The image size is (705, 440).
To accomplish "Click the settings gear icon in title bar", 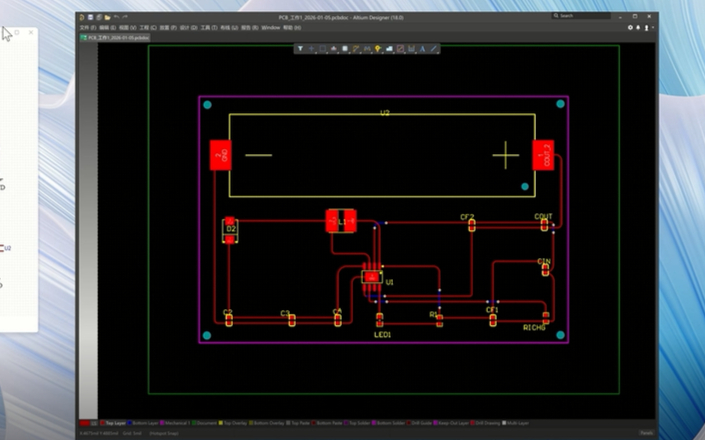I will tap(630, 27).
